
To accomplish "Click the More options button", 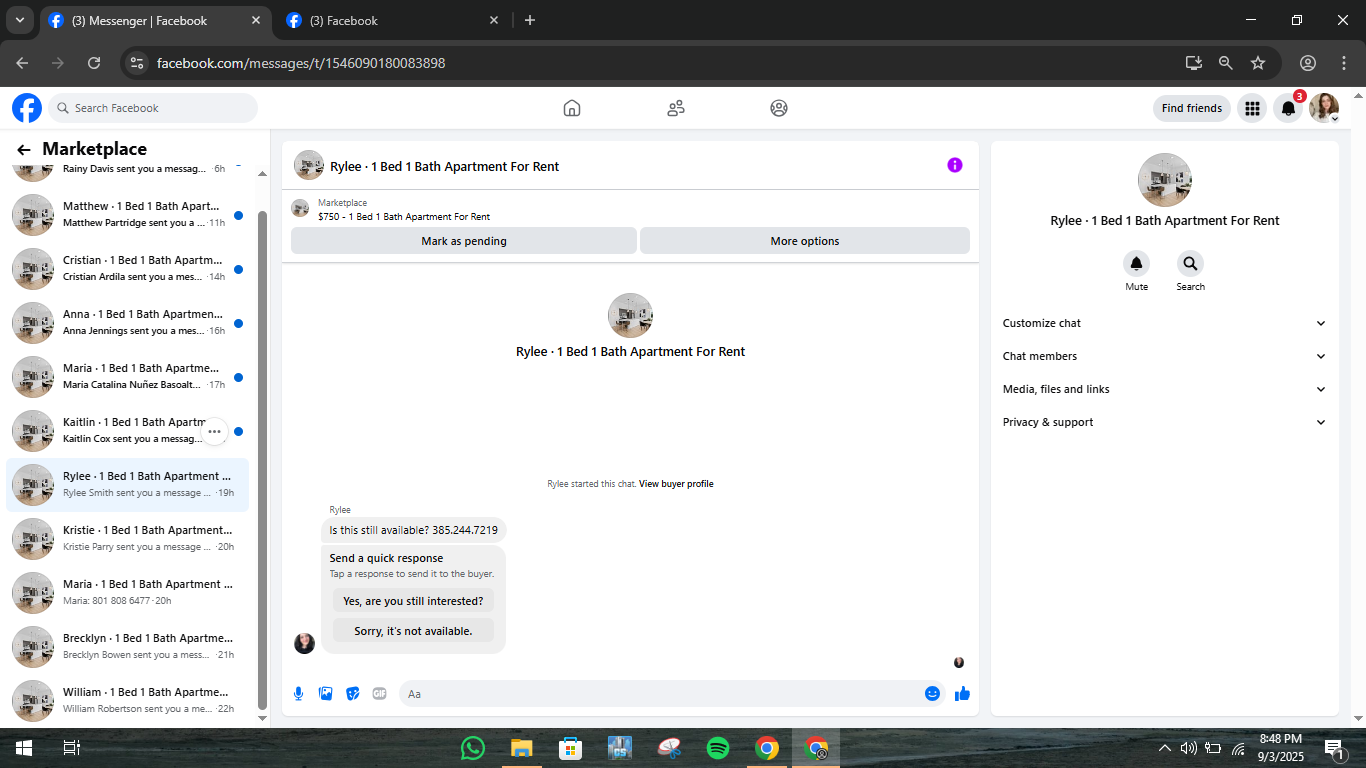I will tap(805, 241).
